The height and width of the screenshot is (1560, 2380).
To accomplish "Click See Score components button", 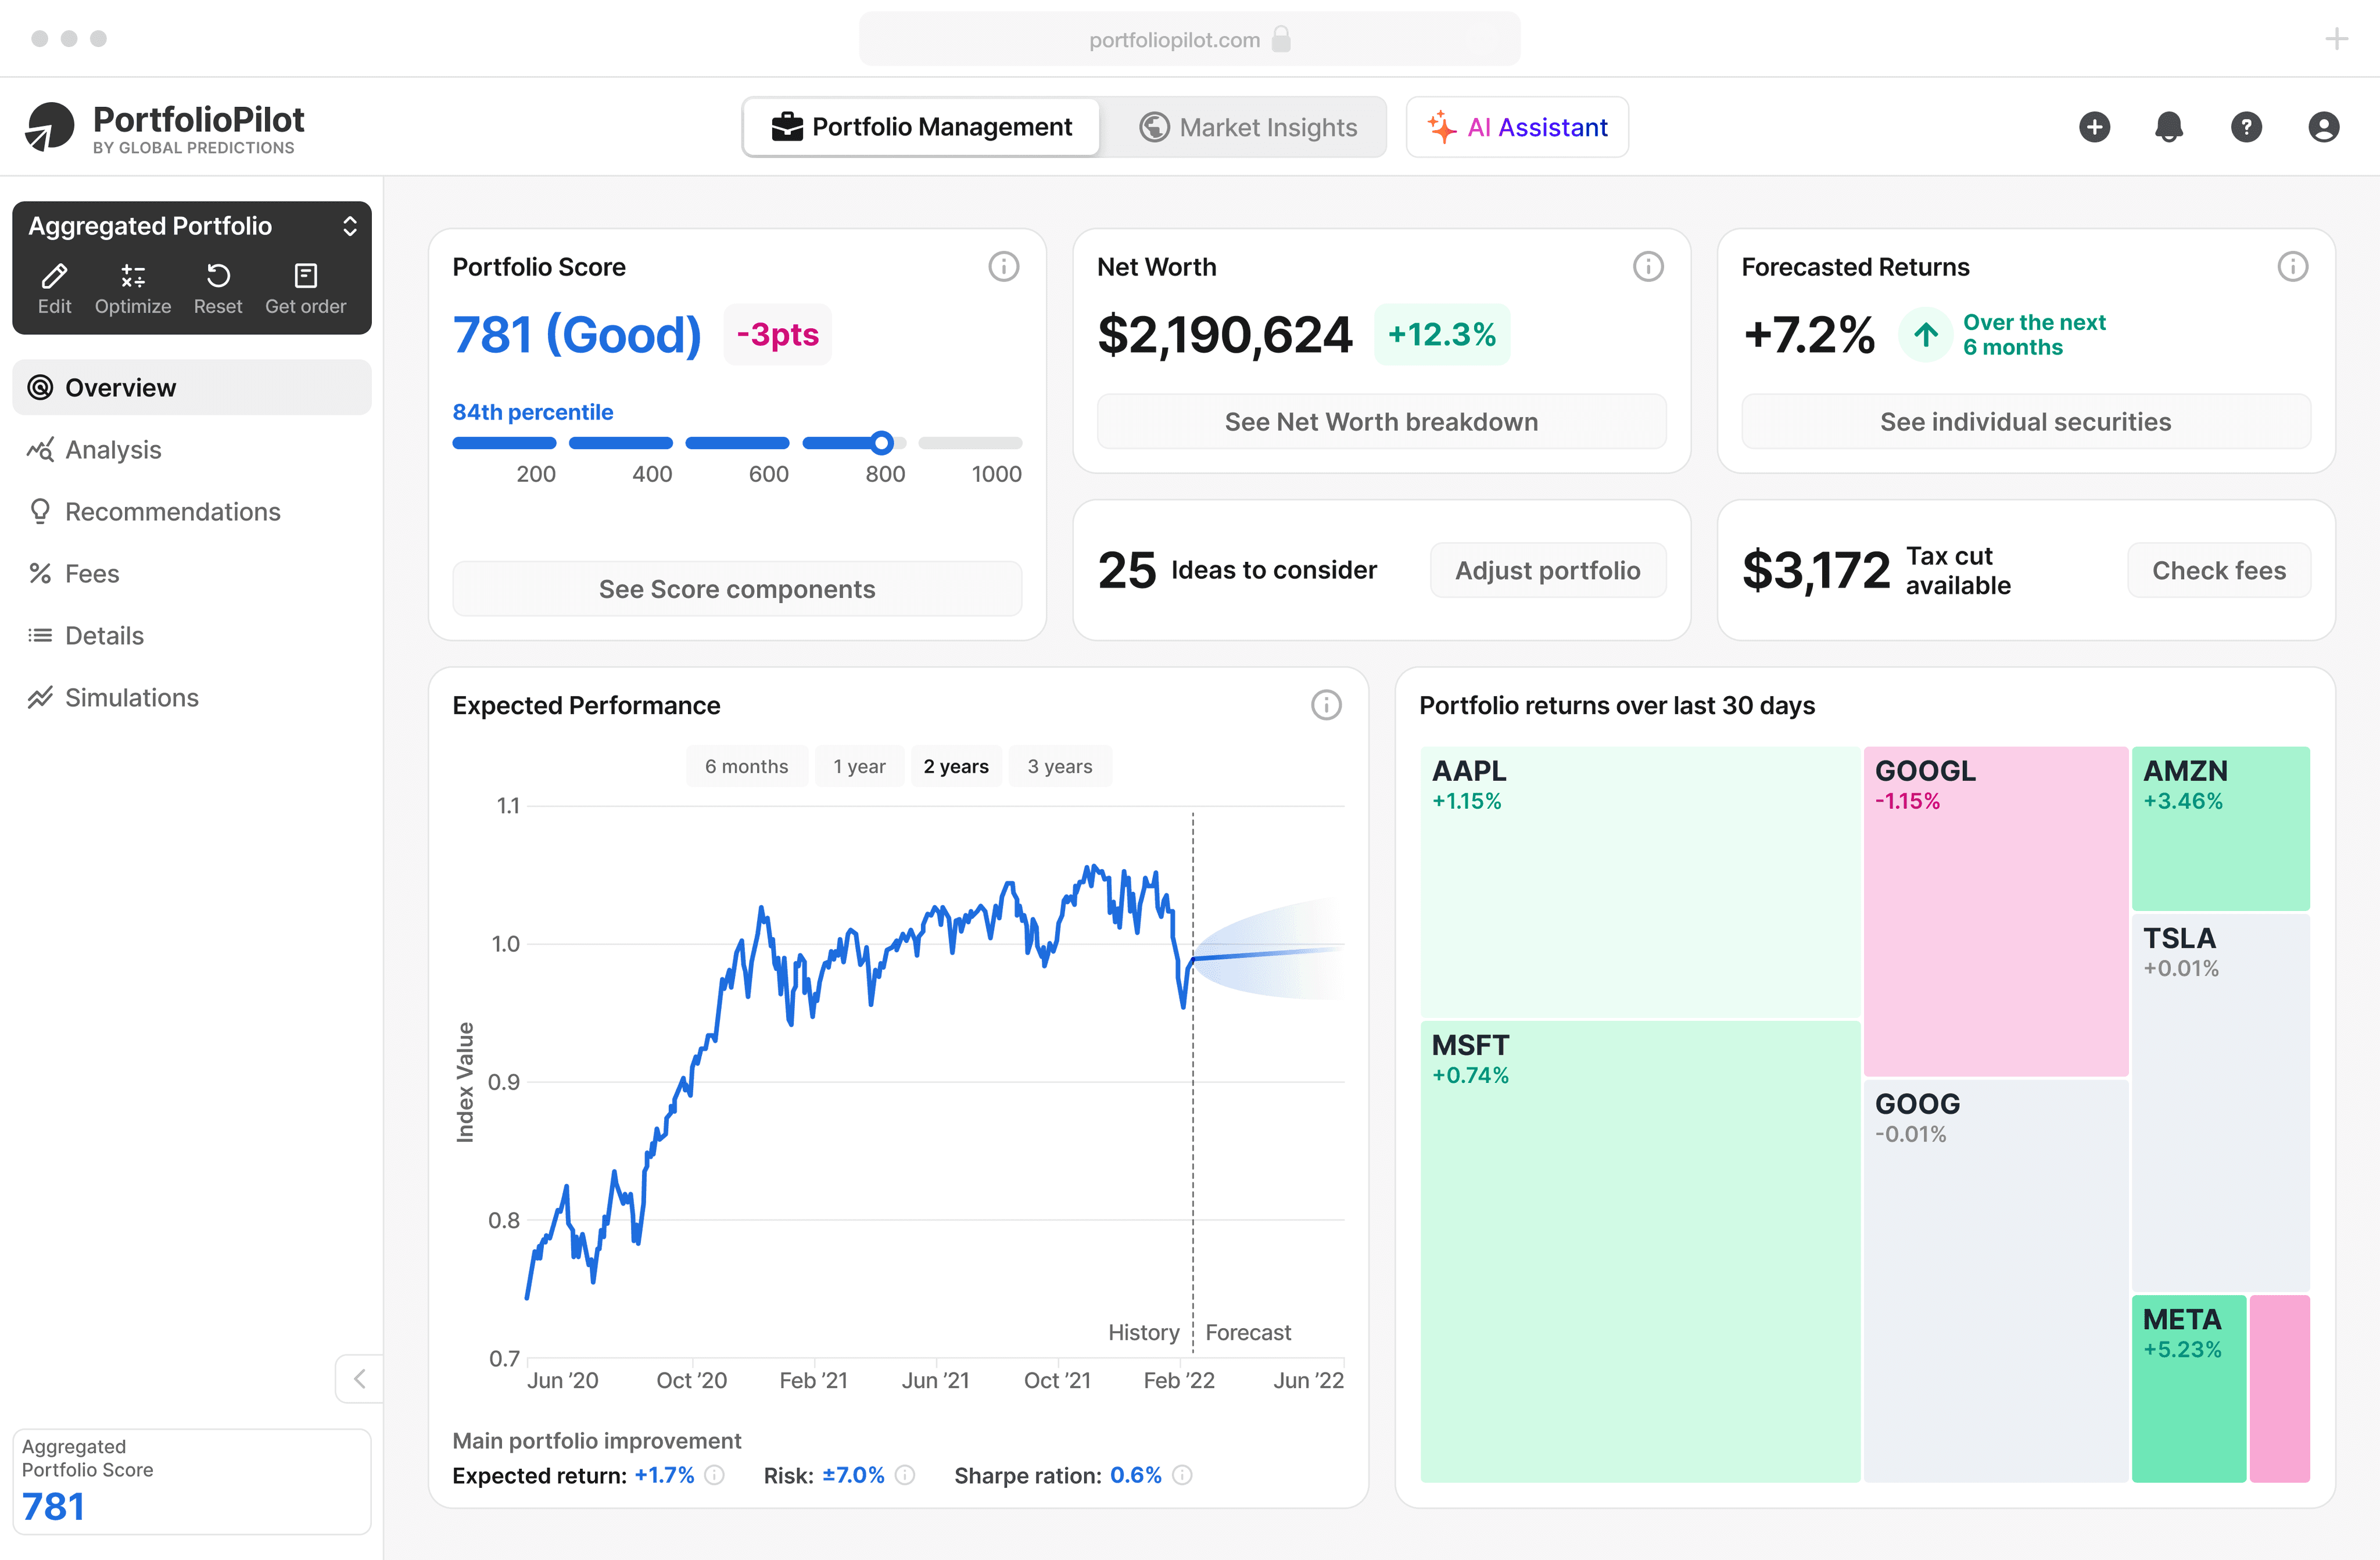I will click(737, 589).
